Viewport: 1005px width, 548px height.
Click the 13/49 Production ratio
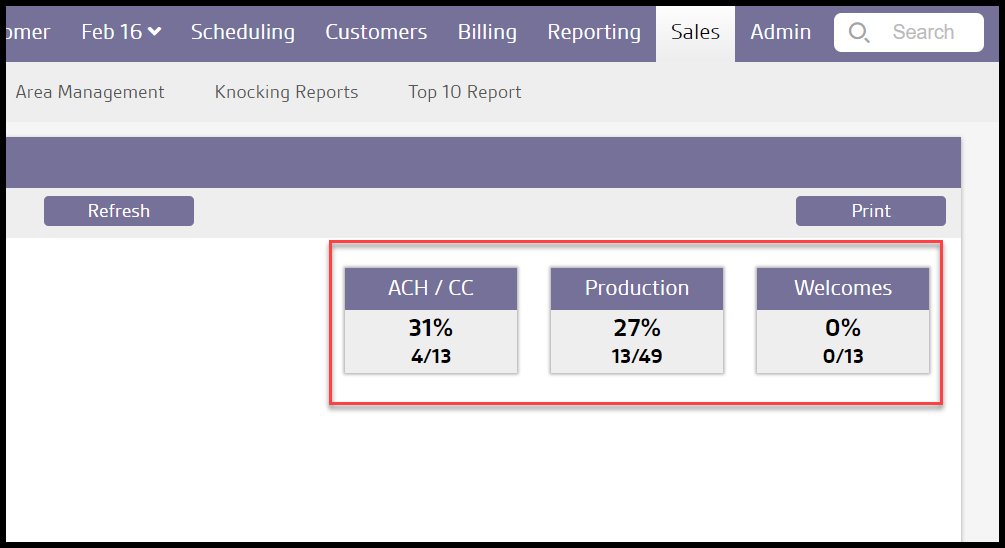tap(637, 356)
